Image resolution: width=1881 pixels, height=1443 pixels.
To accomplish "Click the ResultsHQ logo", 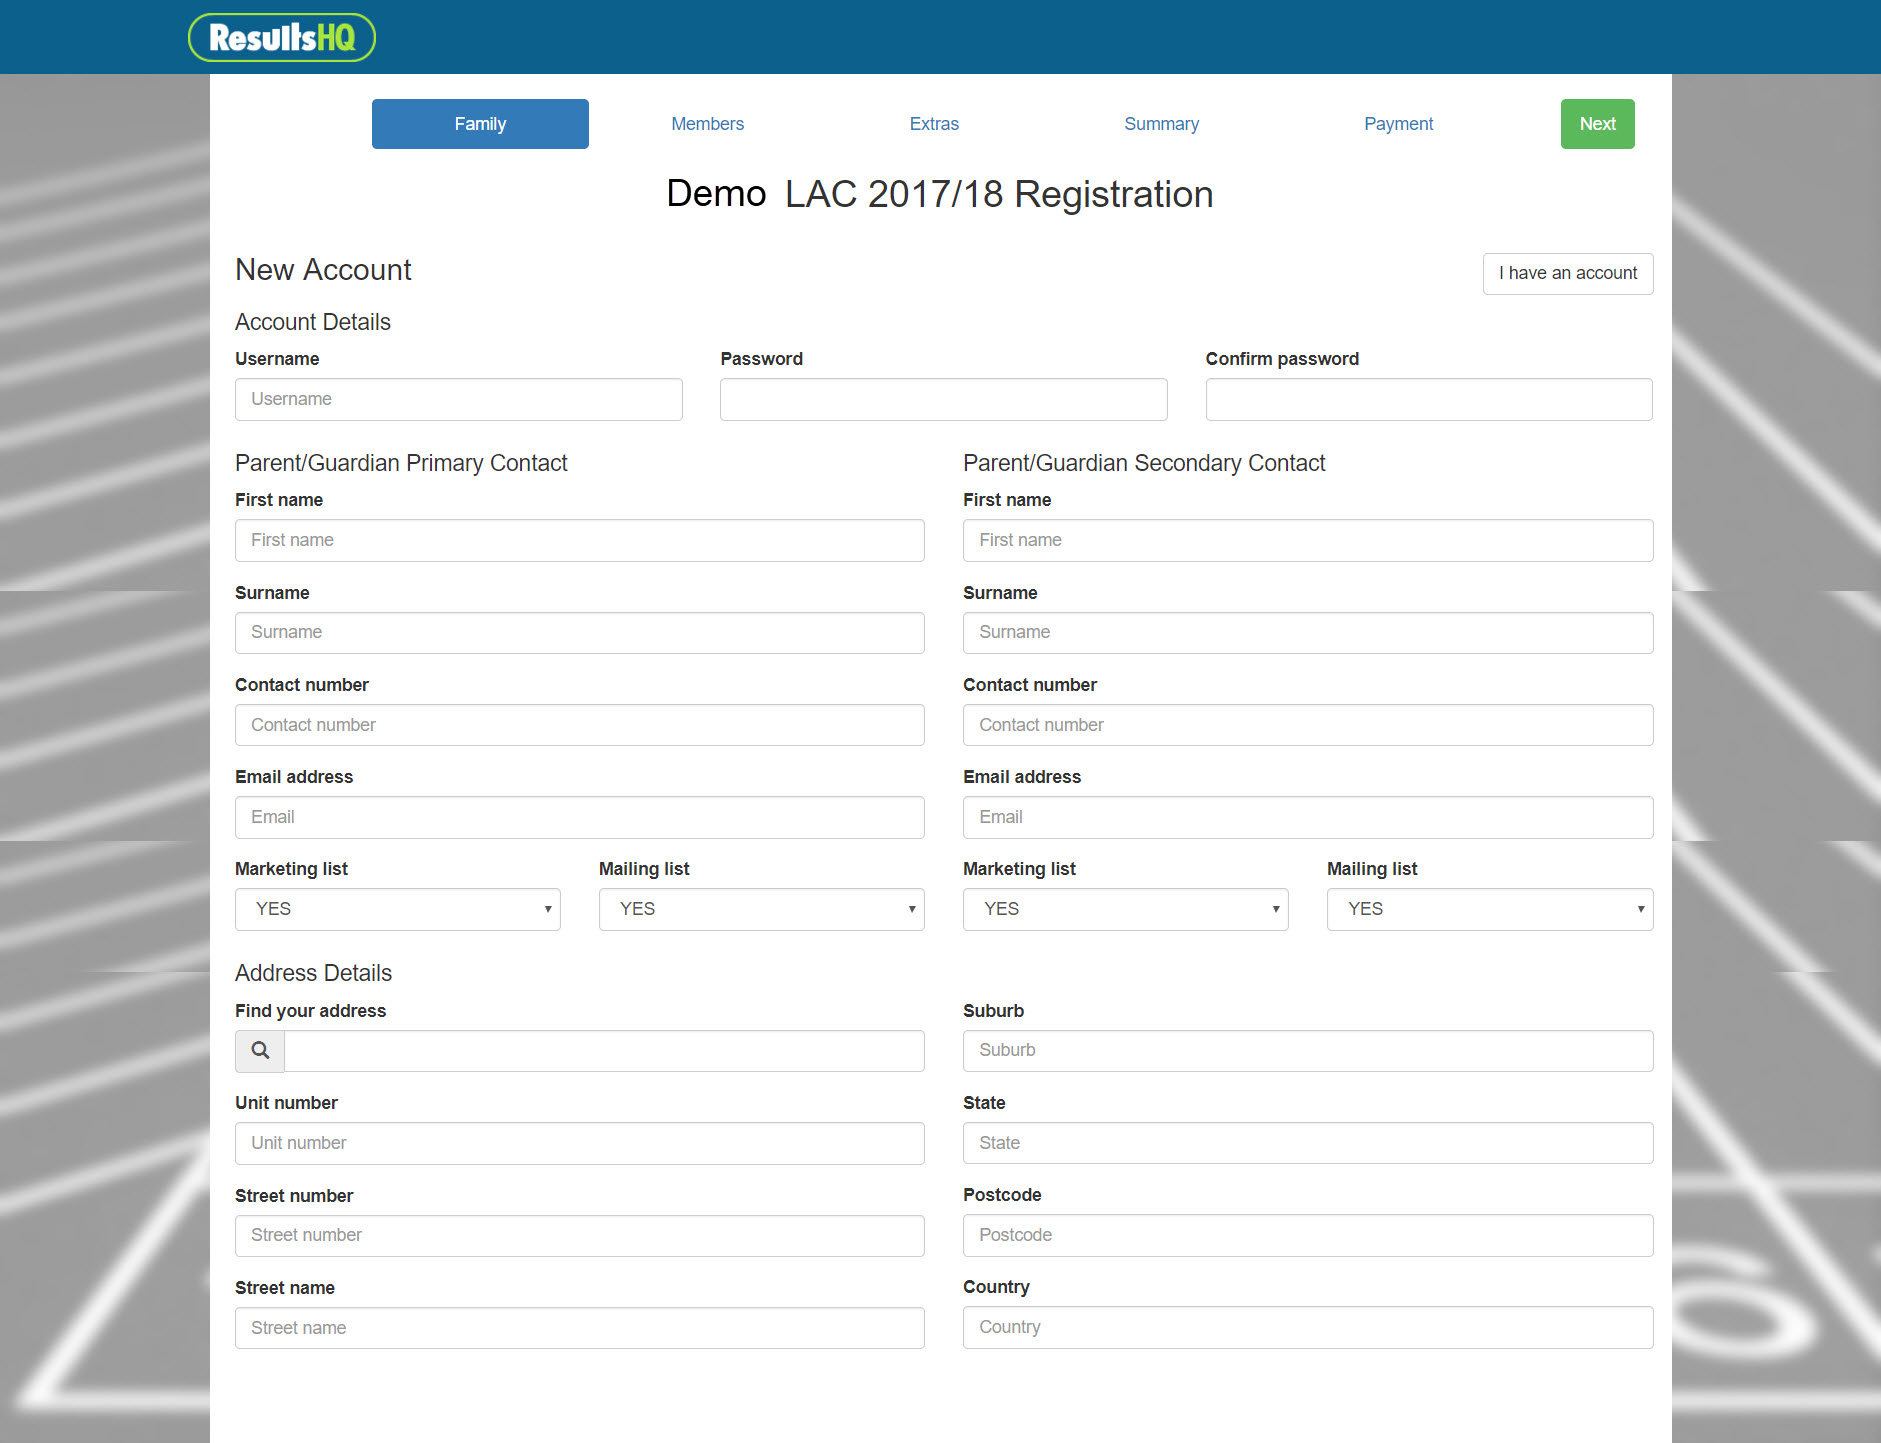I will [x=282, y=38].
